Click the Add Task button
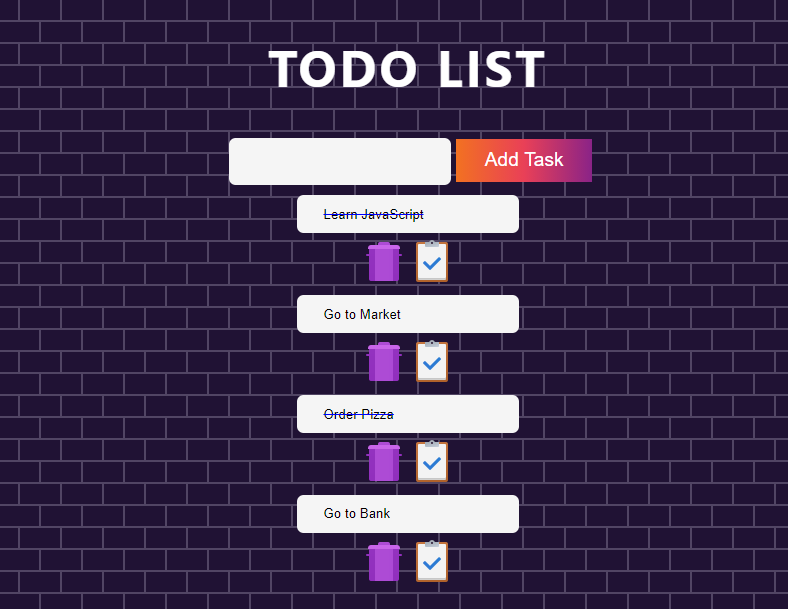 (x=524, y=160)
